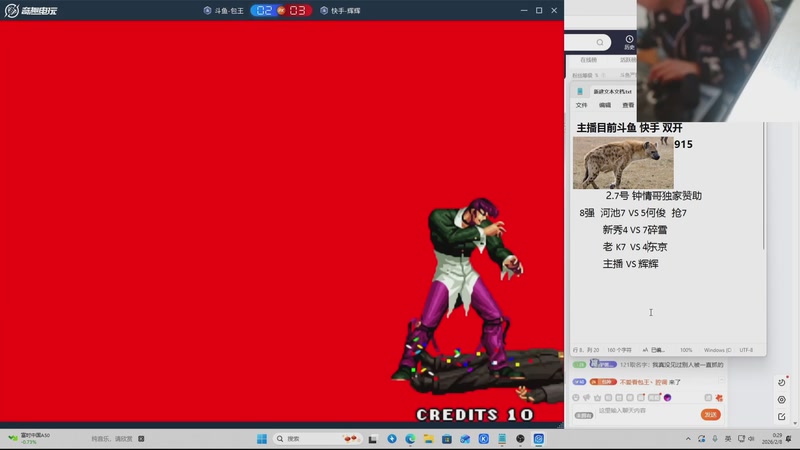
Task: Open the emoji face icon in chat toolbar
Action: pos(576,397)
